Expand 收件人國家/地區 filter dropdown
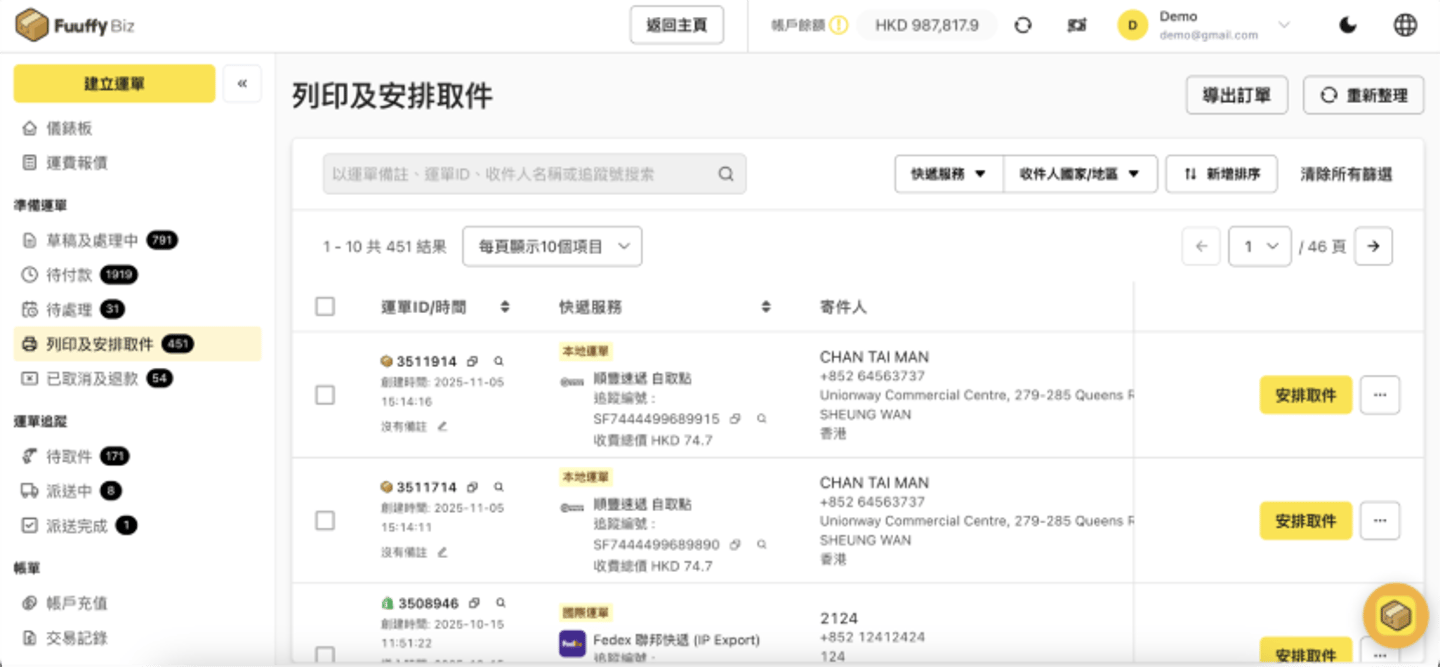1440x667 pixels. click(x=1080, y=174)
